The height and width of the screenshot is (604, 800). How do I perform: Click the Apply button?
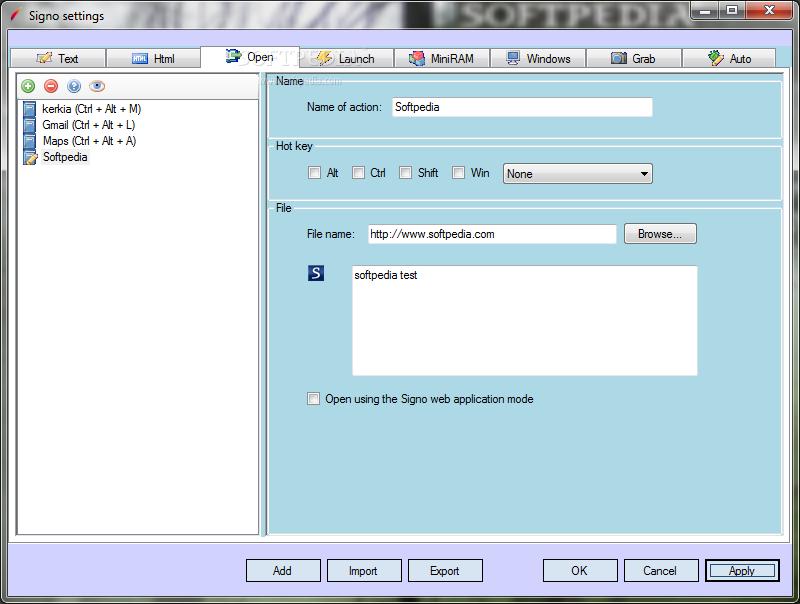point(742,570)
